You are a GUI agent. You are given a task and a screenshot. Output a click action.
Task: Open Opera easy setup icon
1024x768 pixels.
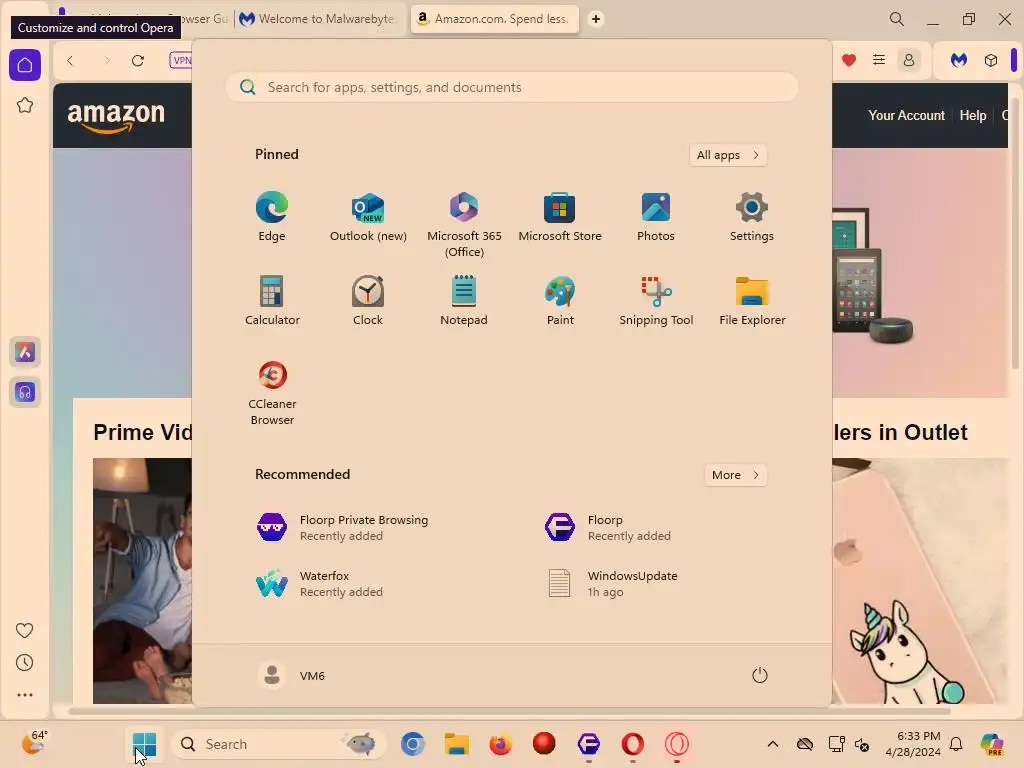coord(879,60)
